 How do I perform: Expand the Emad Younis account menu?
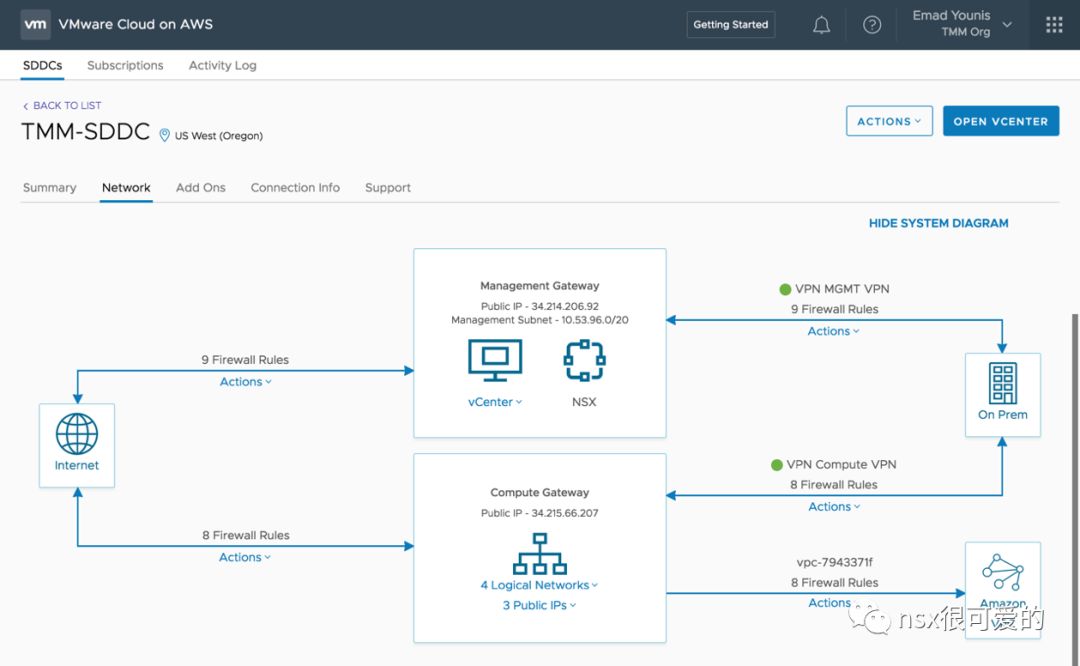pos(962,24)
